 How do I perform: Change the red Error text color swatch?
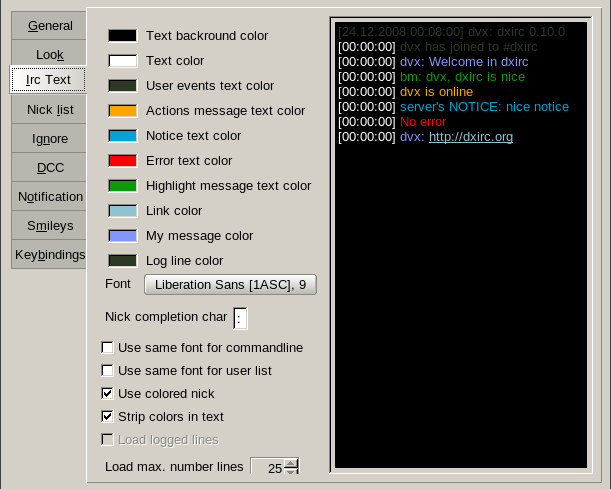(123, 161)
